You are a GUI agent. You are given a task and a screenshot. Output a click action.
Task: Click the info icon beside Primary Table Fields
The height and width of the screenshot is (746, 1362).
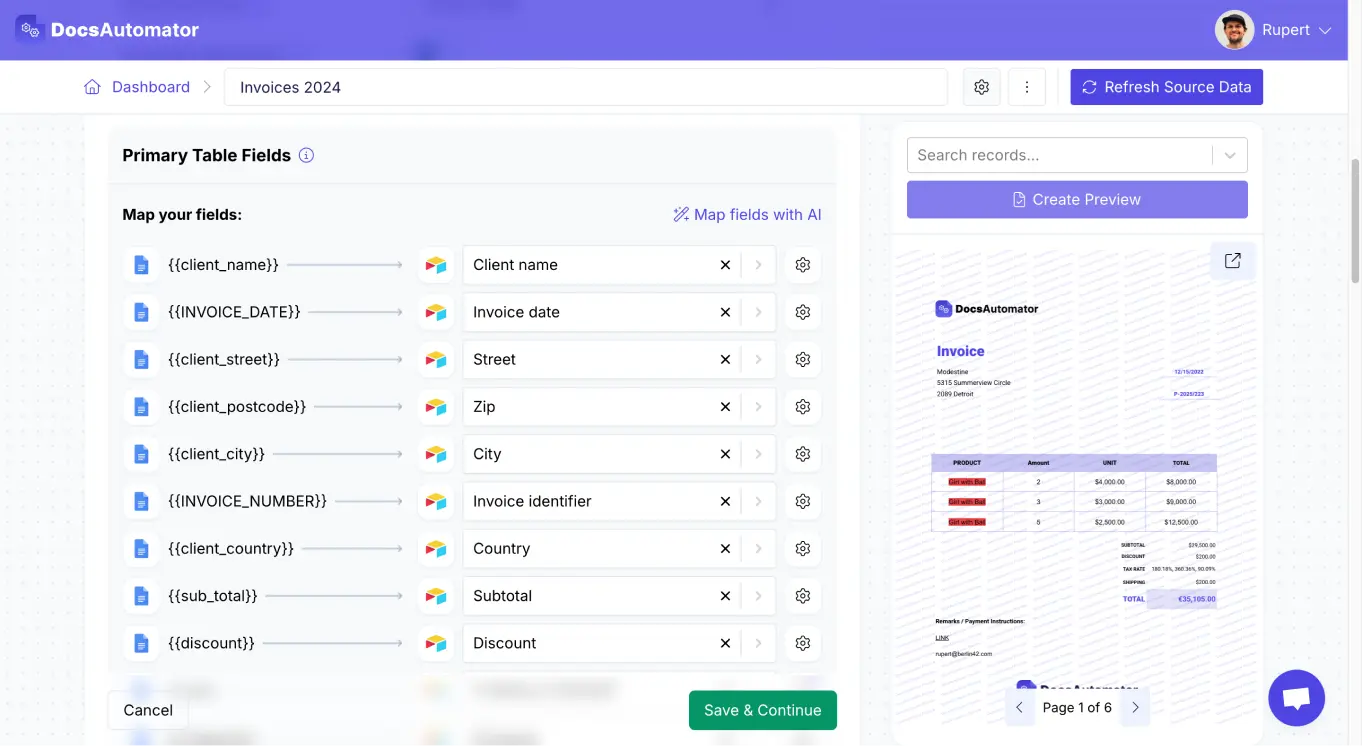click(305, 155)
